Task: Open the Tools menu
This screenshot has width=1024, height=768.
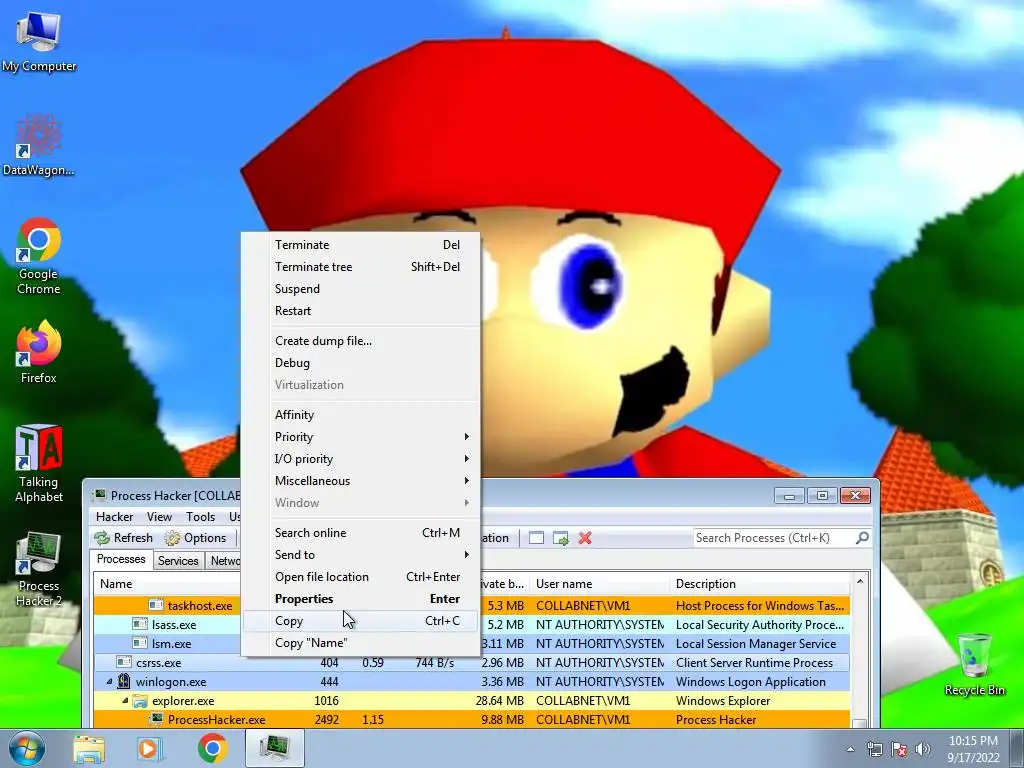Action: click(x=200, y=517)
